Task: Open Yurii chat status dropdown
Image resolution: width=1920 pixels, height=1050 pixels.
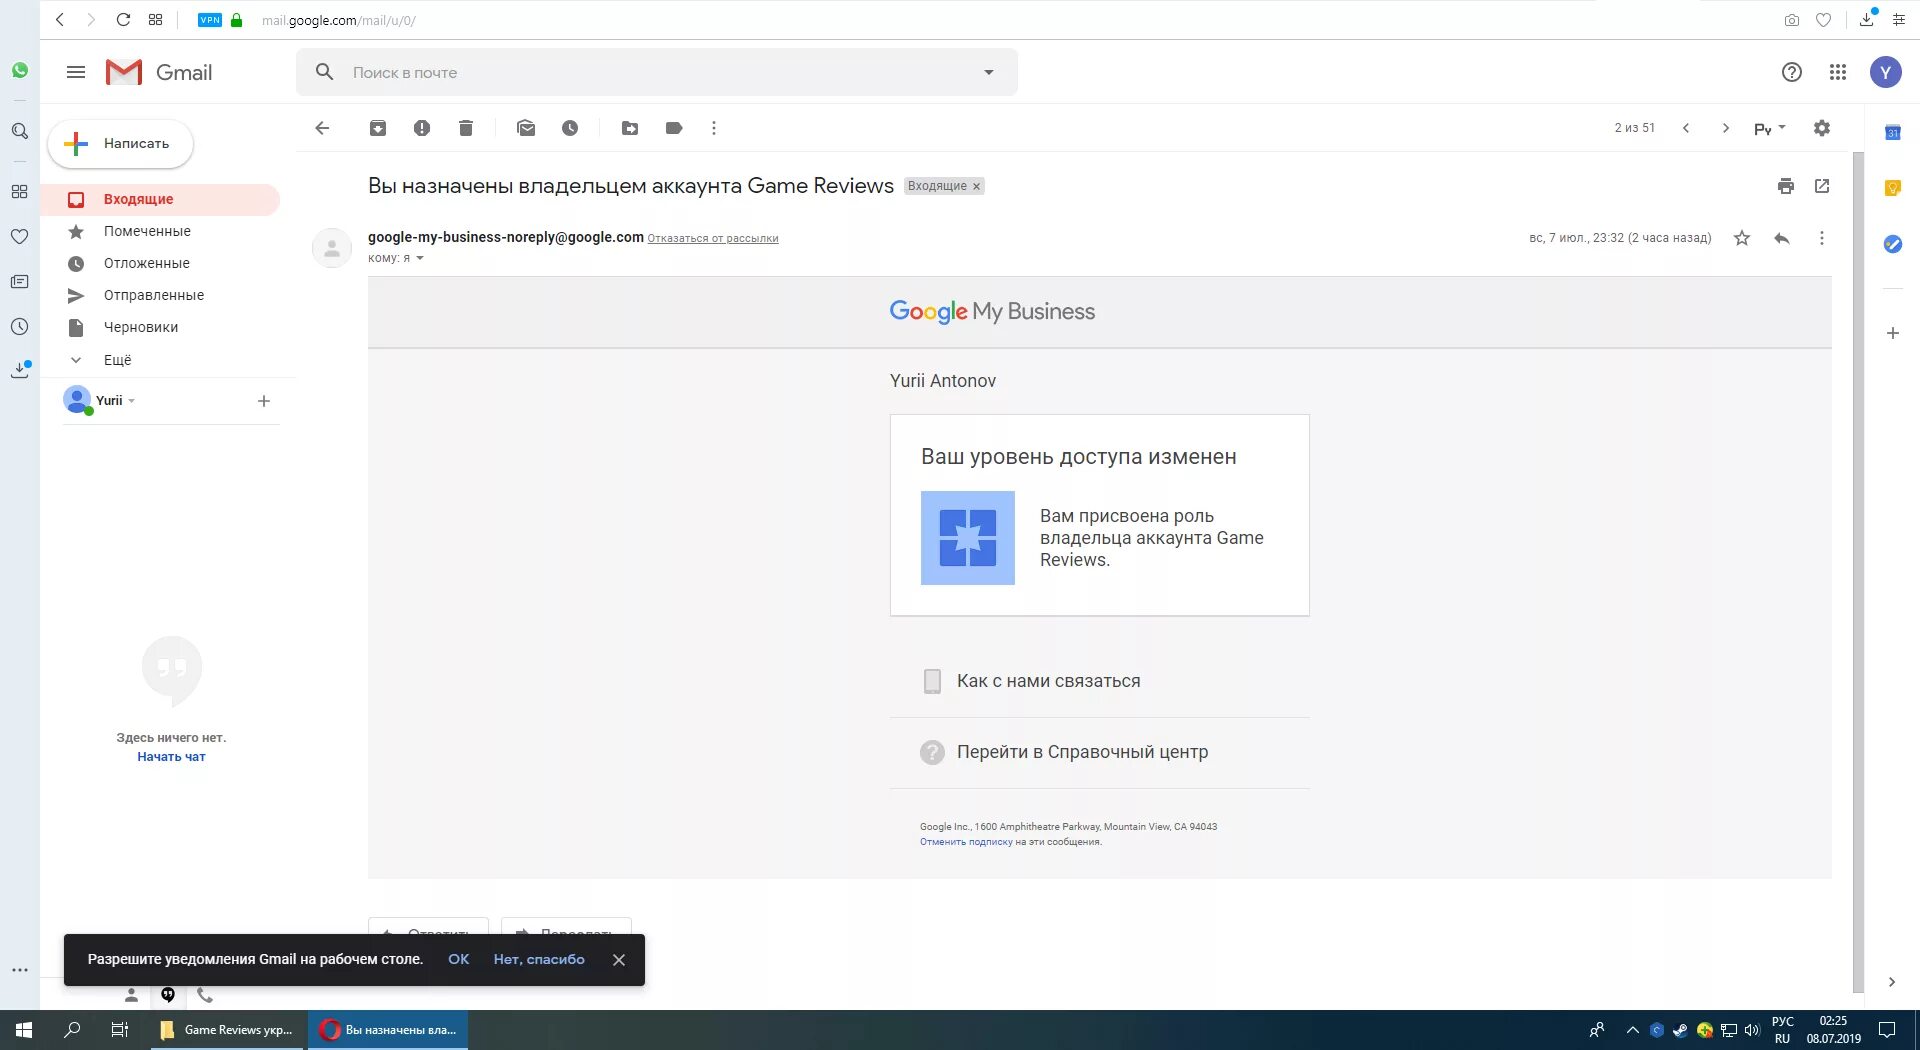Action: (x=132, y=401)
